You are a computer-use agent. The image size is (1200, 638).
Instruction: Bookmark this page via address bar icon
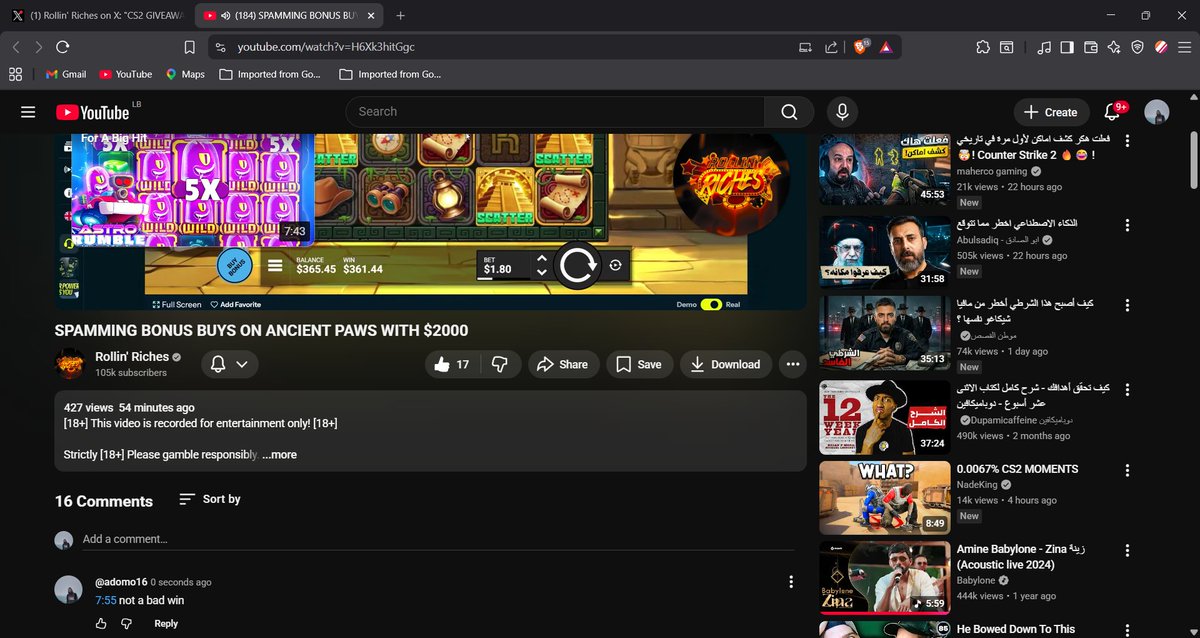190,47
